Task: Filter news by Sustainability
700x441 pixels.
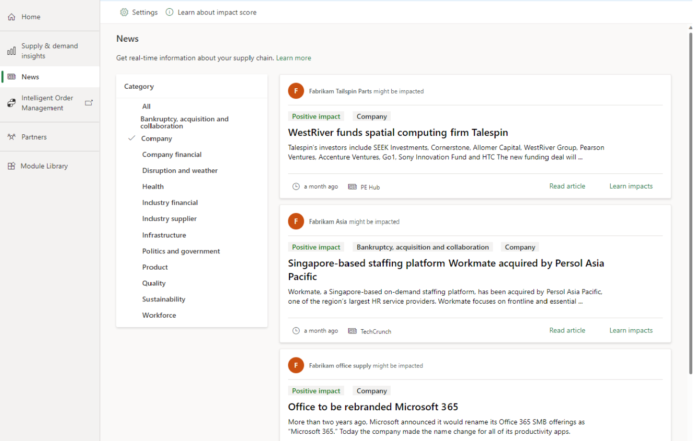Action: (163, 299)
